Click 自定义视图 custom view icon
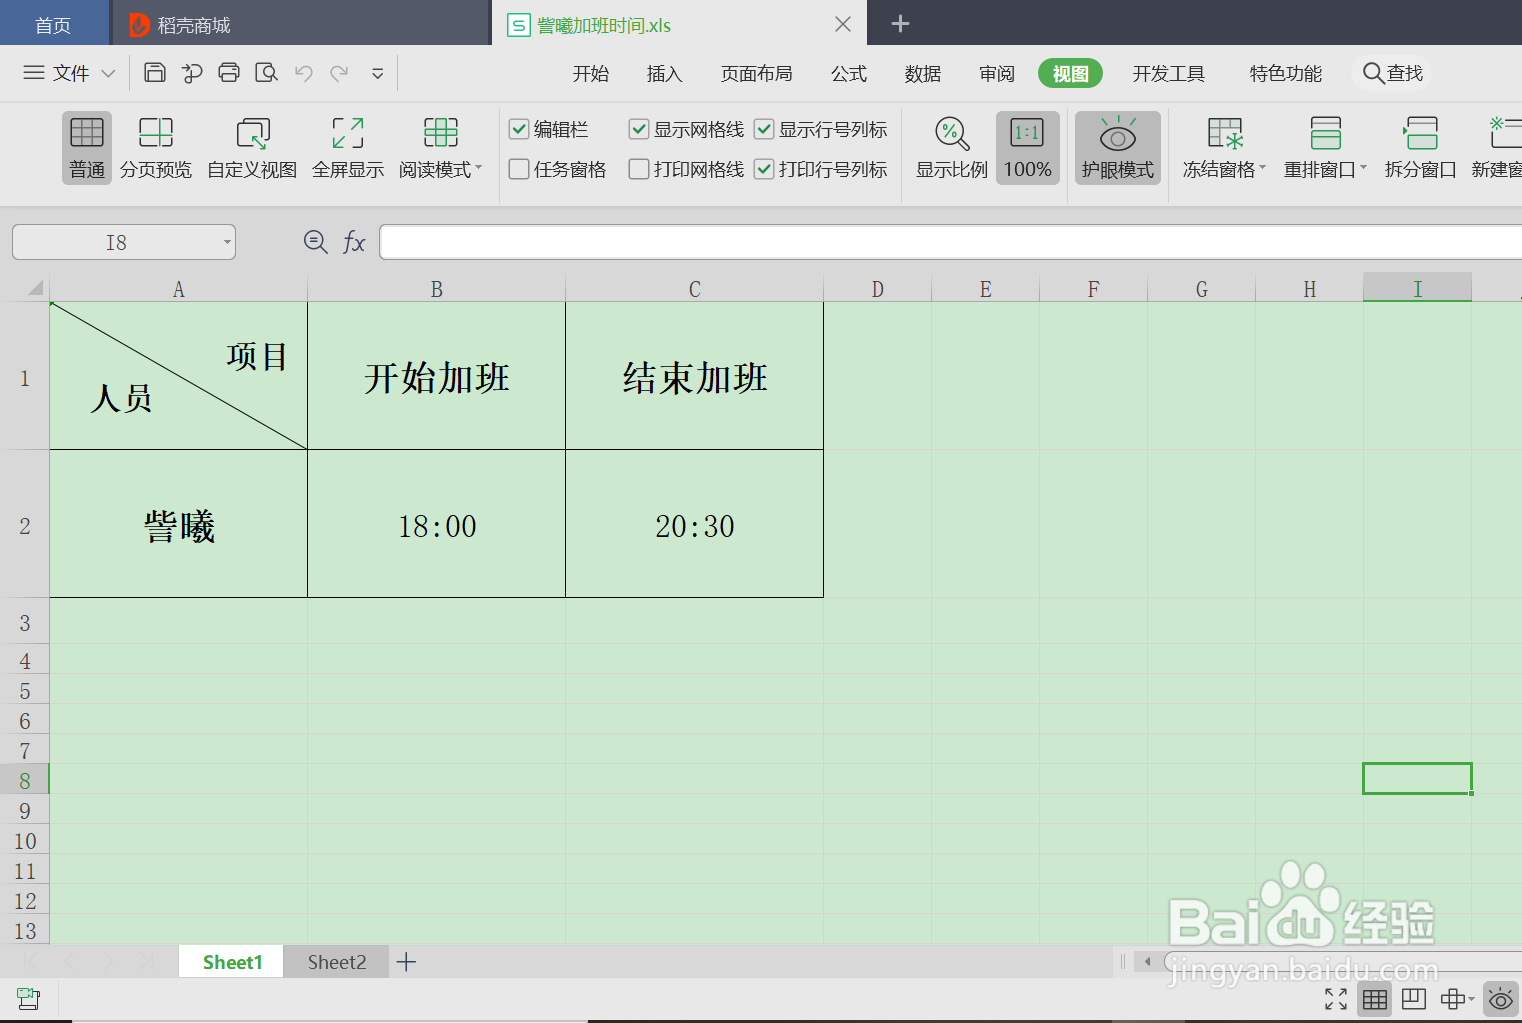This screenshot has width=1522, height=1023. click(x=251, y=148)
